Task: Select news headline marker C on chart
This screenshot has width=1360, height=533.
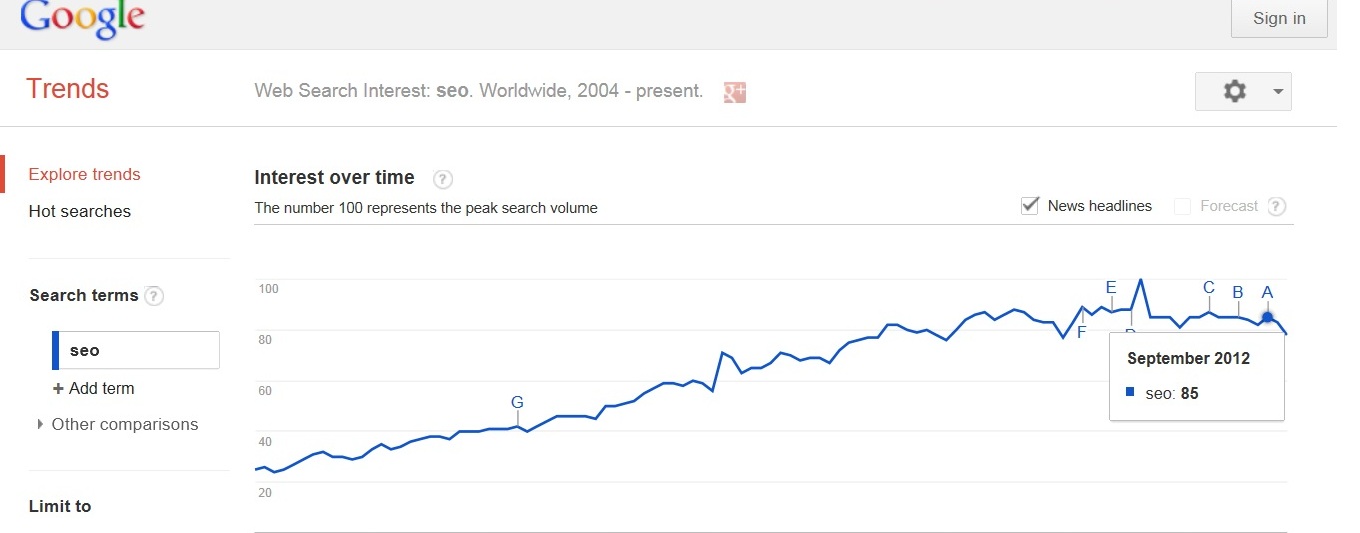Action: point(1209,288)
